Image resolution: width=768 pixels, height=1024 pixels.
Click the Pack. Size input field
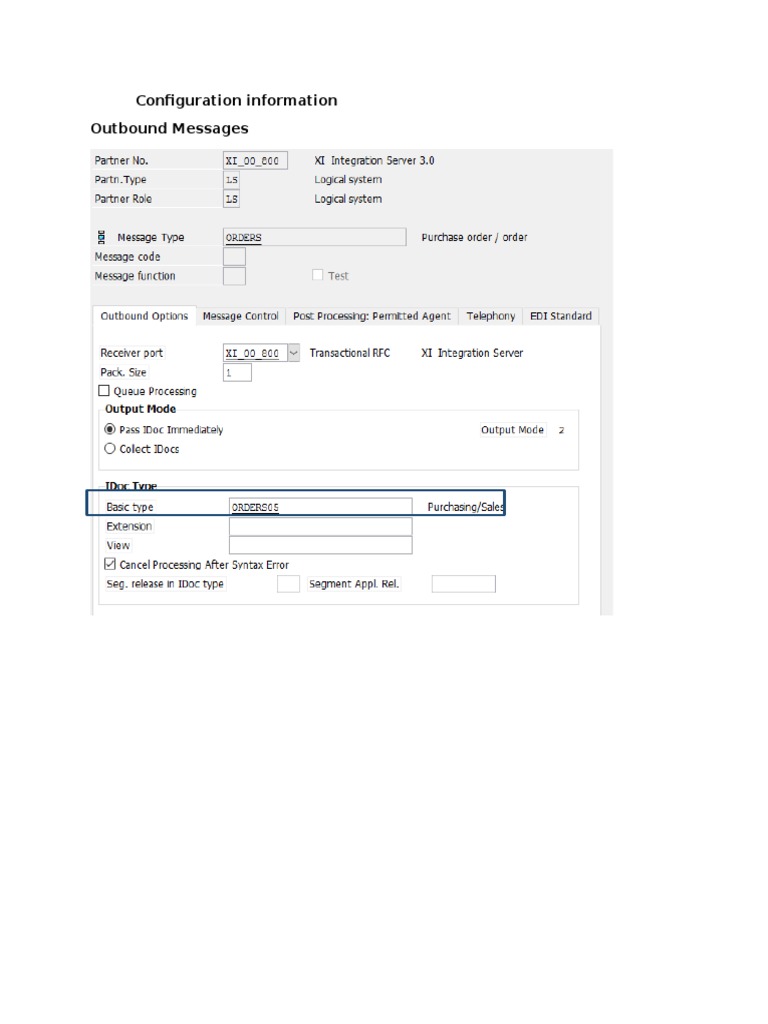pyautogui.click(x=237, y=372)
